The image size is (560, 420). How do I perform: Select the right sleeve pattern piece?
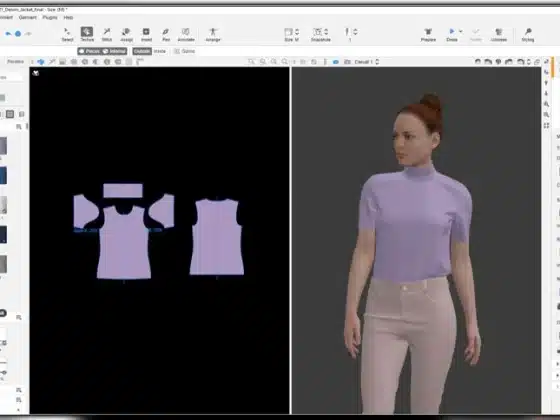click(x=162, y=211)
